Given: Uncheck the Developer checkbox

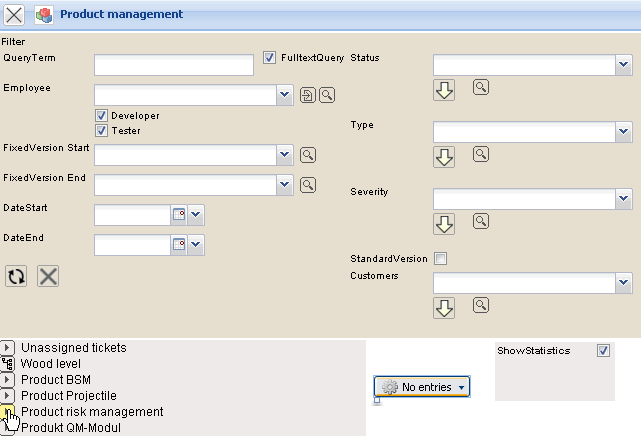Looking at the screenshot, I should (x=101, y=116).
